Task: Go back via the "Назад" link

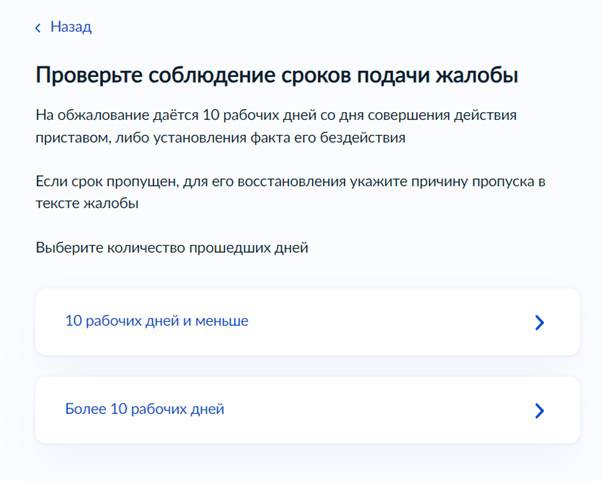Action: (71, 27)
